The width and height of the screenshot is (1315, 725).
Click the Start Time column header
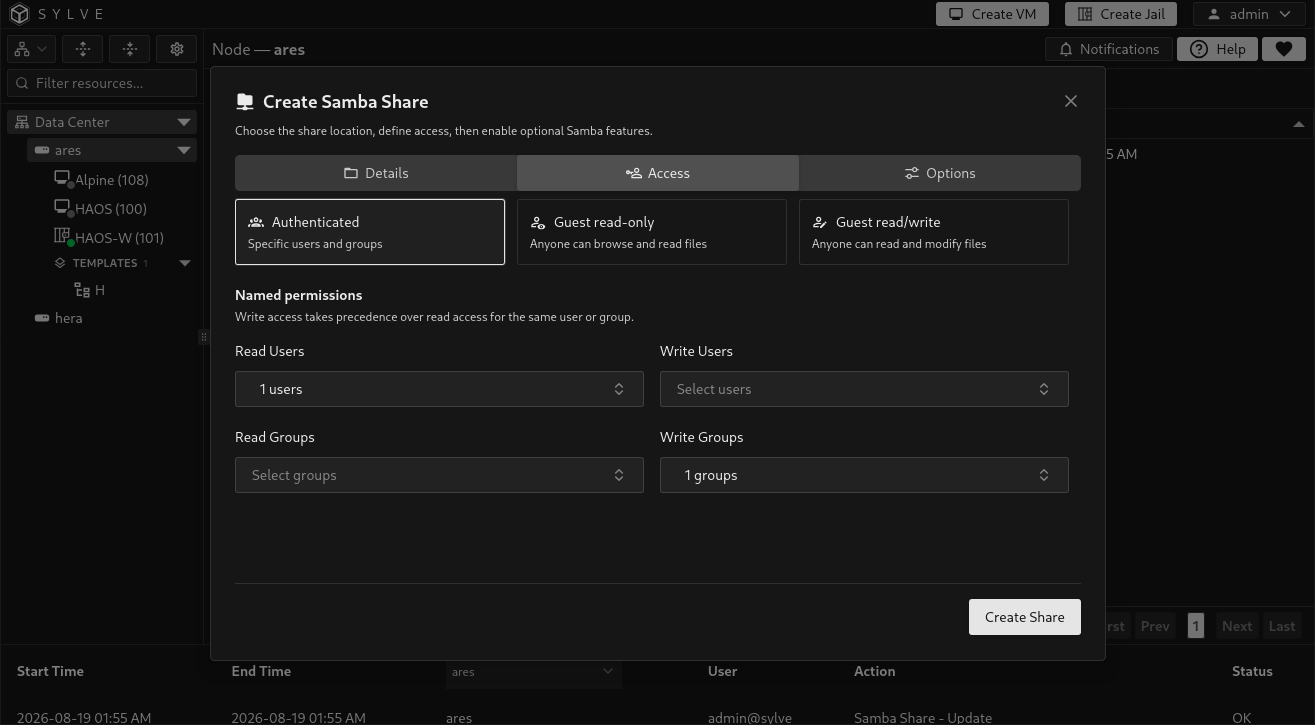[50, 671]
